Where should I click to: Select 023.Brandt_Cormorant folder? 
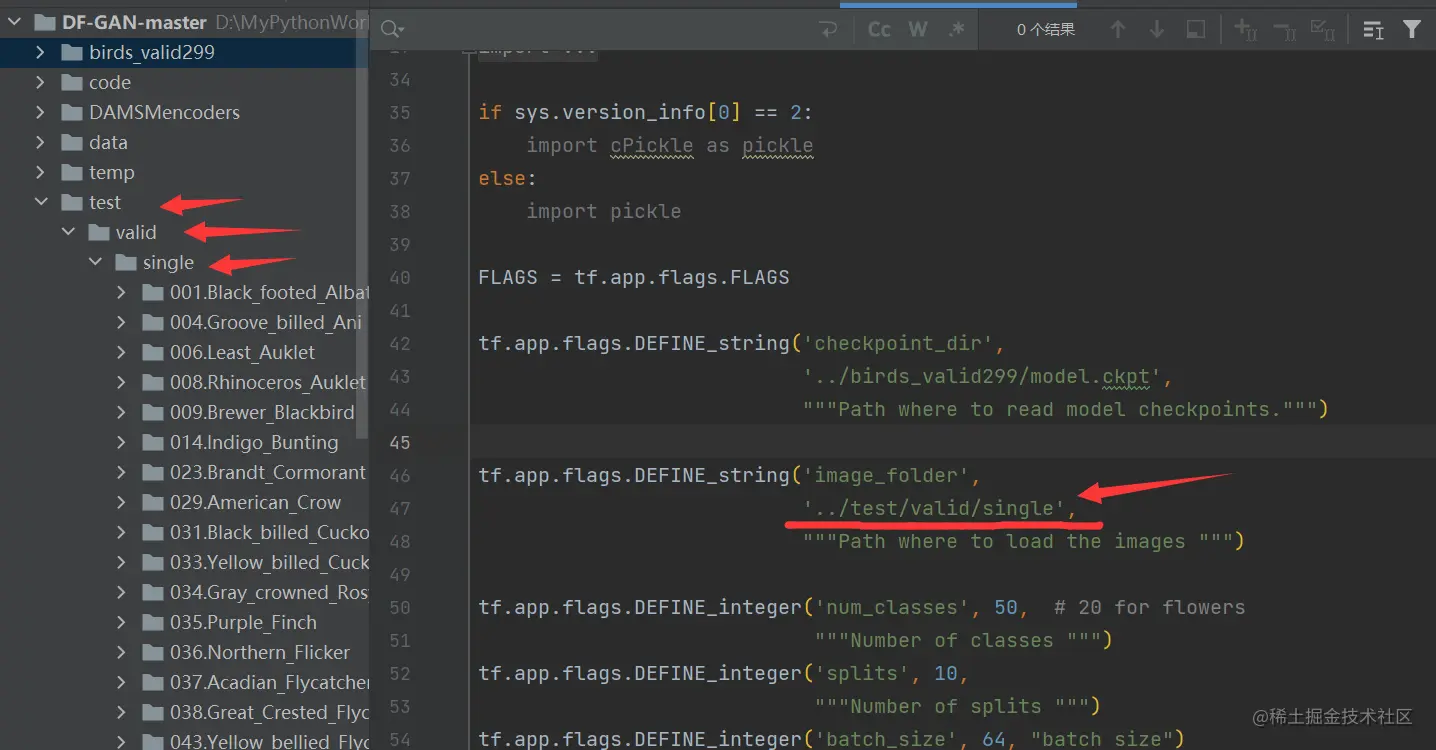coord(268,472)
